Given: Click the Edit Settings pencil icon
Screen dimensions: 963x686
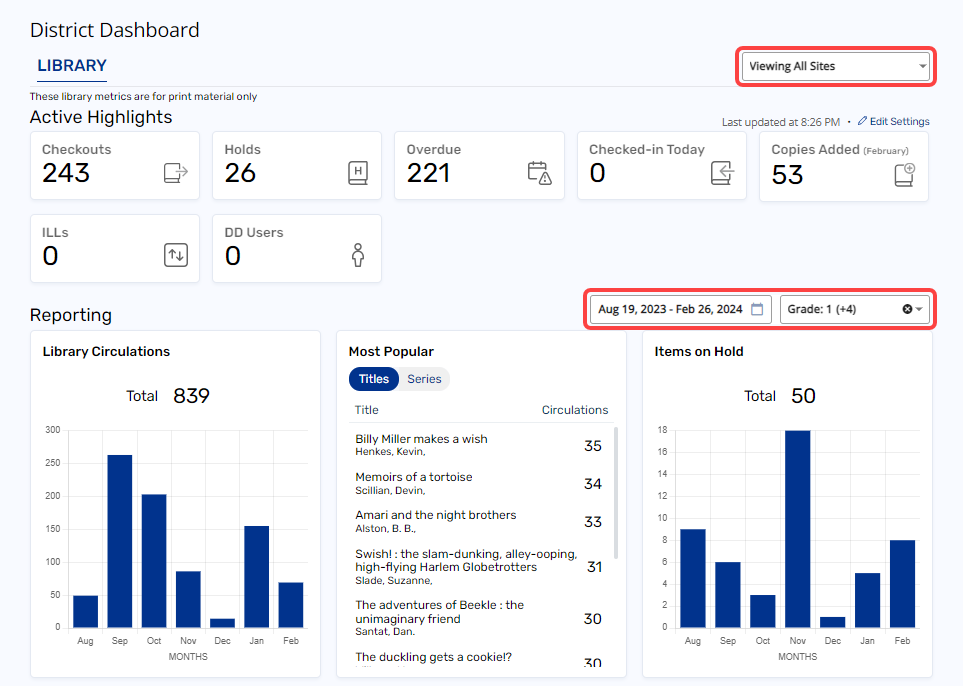Looking at the screenshot, I should click(863, 121).
